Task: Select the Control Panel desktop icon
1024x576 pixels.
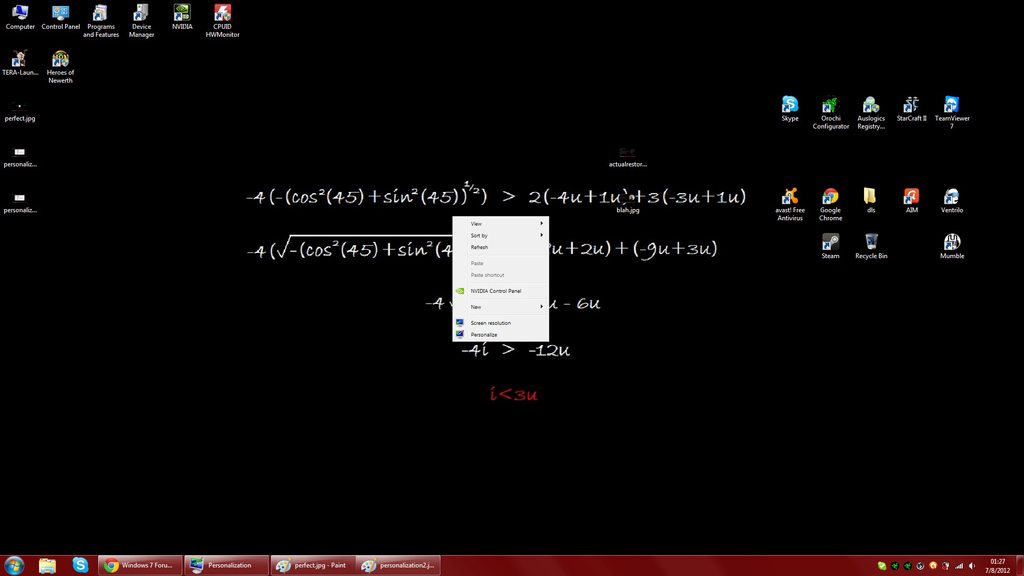Action: 60,18
